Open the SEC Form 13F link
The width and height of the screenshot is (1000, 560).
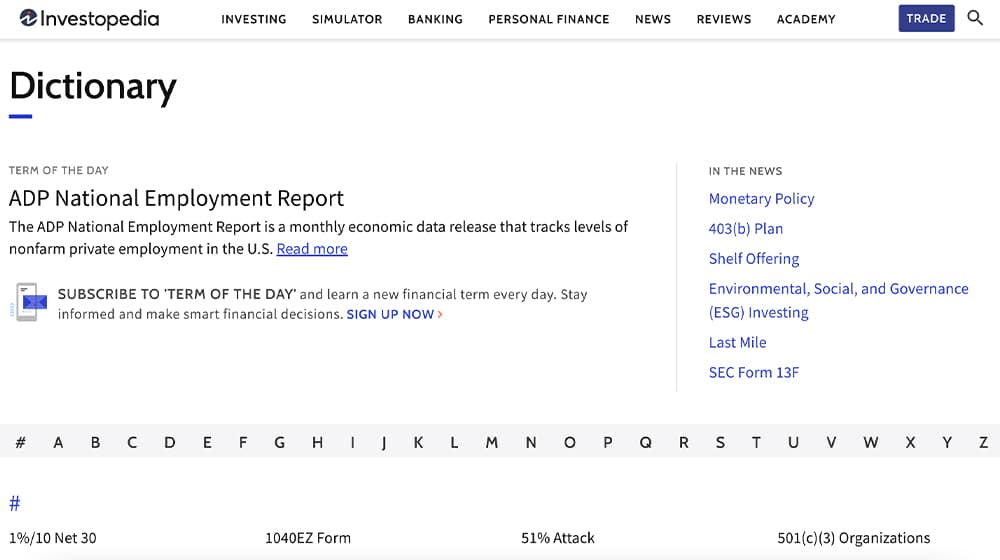pyautogui.click(x=754, y=372)
